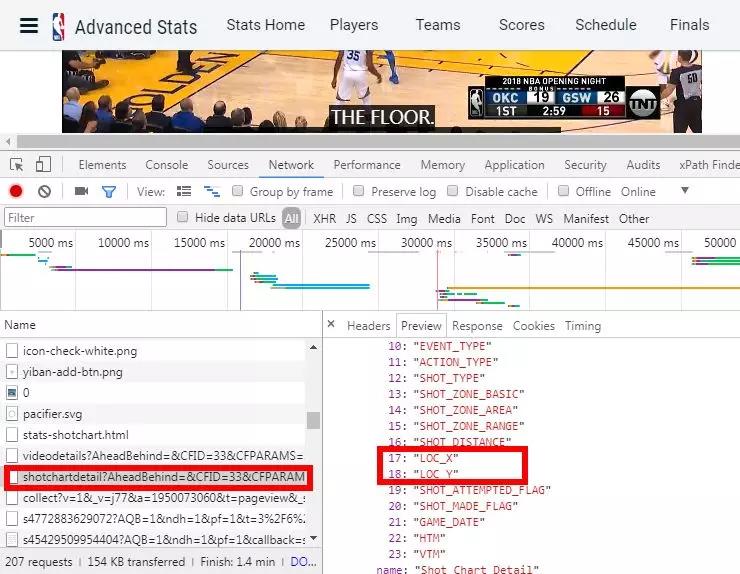Open the Security tab
Image resolution: width=740 pixels, height=574 pixels.
point(585,165)
